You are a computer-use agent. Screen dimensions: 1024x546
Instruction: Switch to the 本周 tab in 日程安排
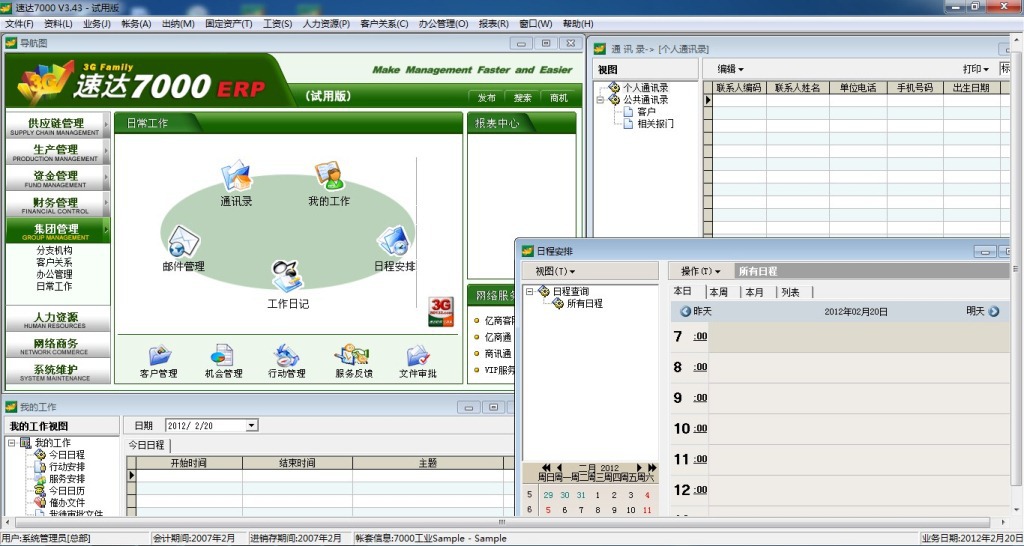pos(718,292)
